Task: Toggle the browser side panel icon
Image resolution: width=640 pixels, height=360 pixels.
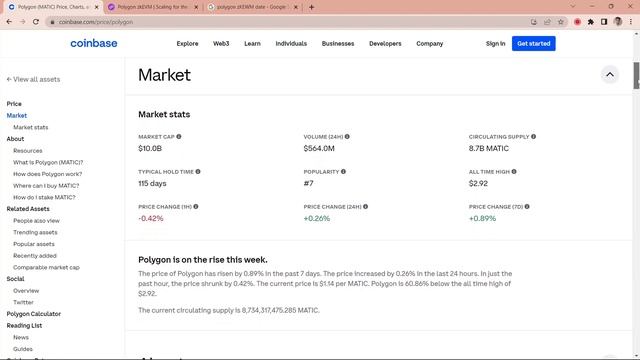Action: 604,22
